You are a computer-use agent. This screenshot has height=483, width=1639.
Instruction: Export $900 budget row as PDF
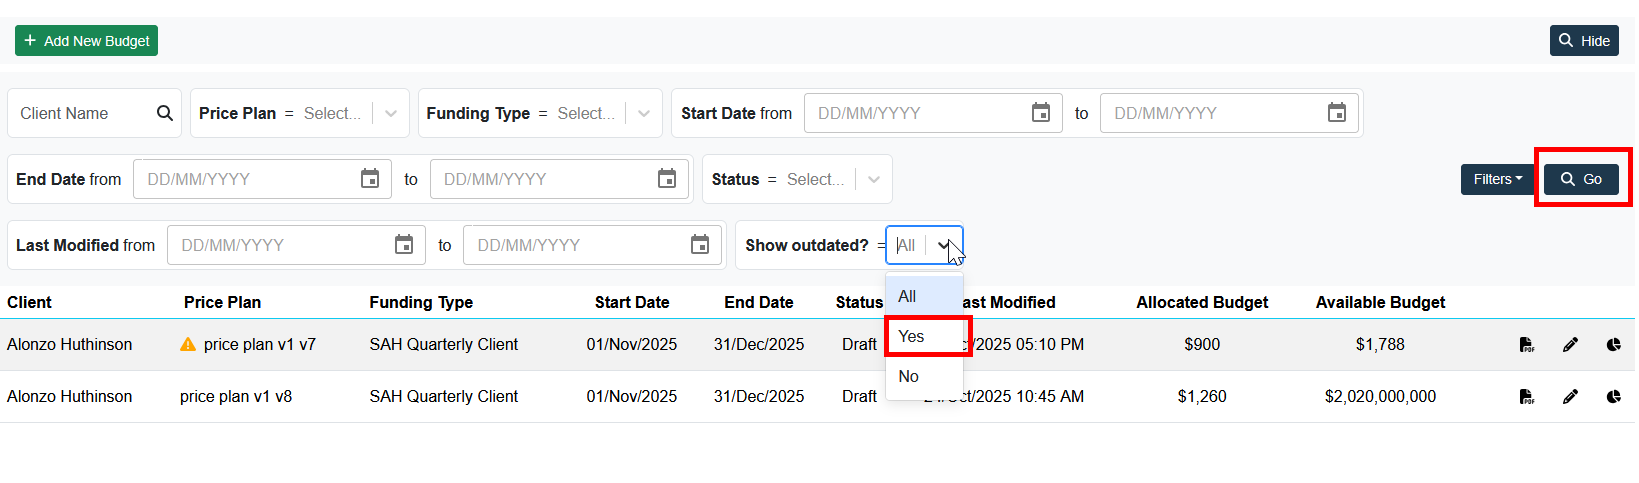point(1526,345)
